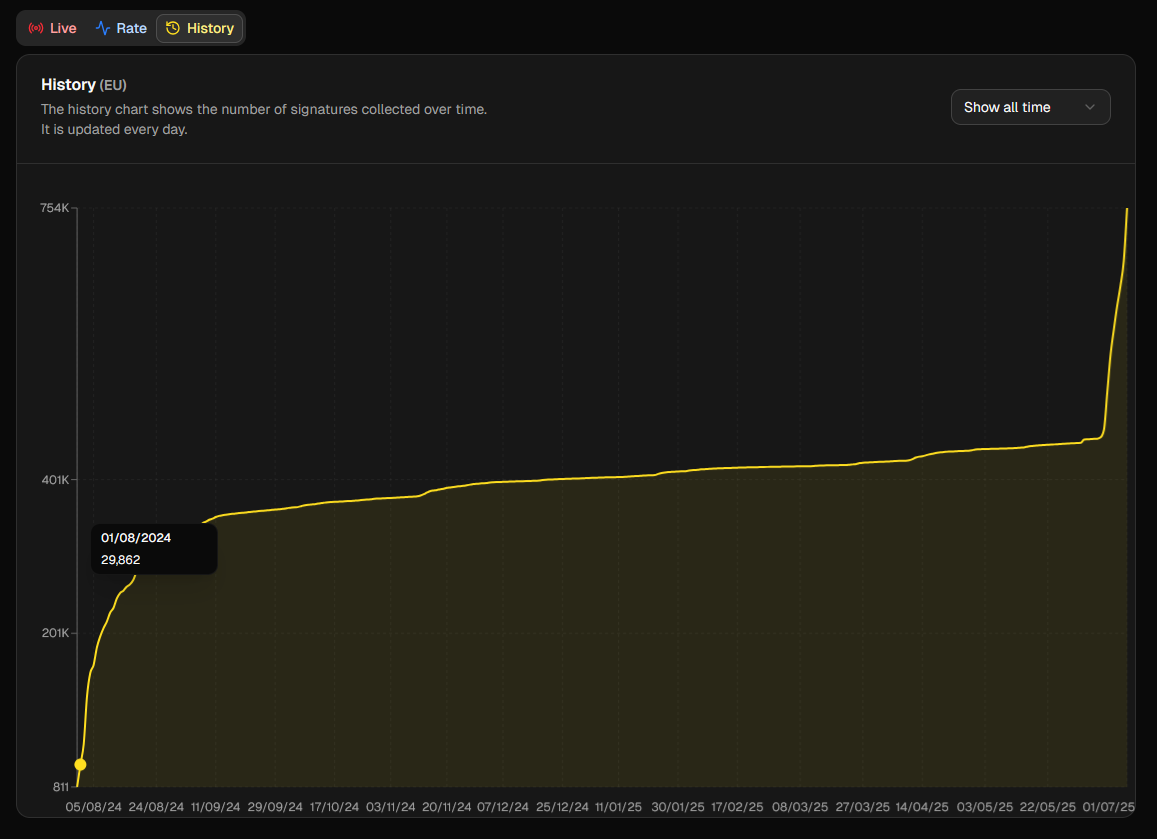Click the 03/05/25 date label

pyautogui.click(x=985, y=807)
